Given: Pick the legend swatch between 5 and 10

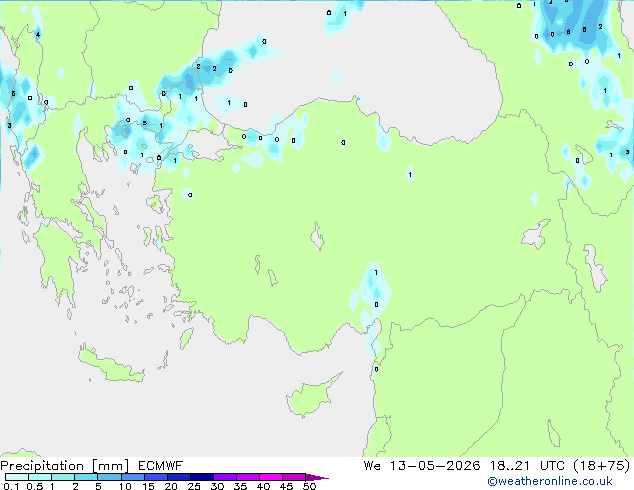Looking at the screenshot, I should pos(109,477).
